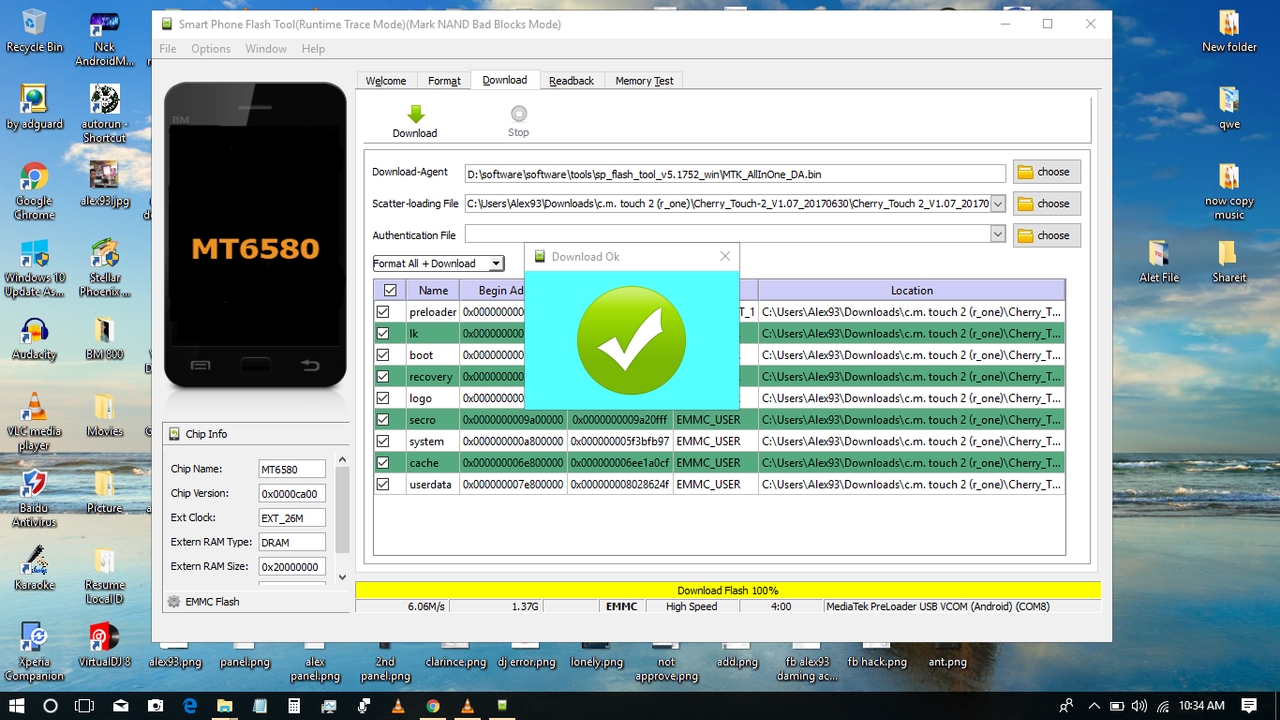Uncheck the boot partition checkbox

click(383, 355)
